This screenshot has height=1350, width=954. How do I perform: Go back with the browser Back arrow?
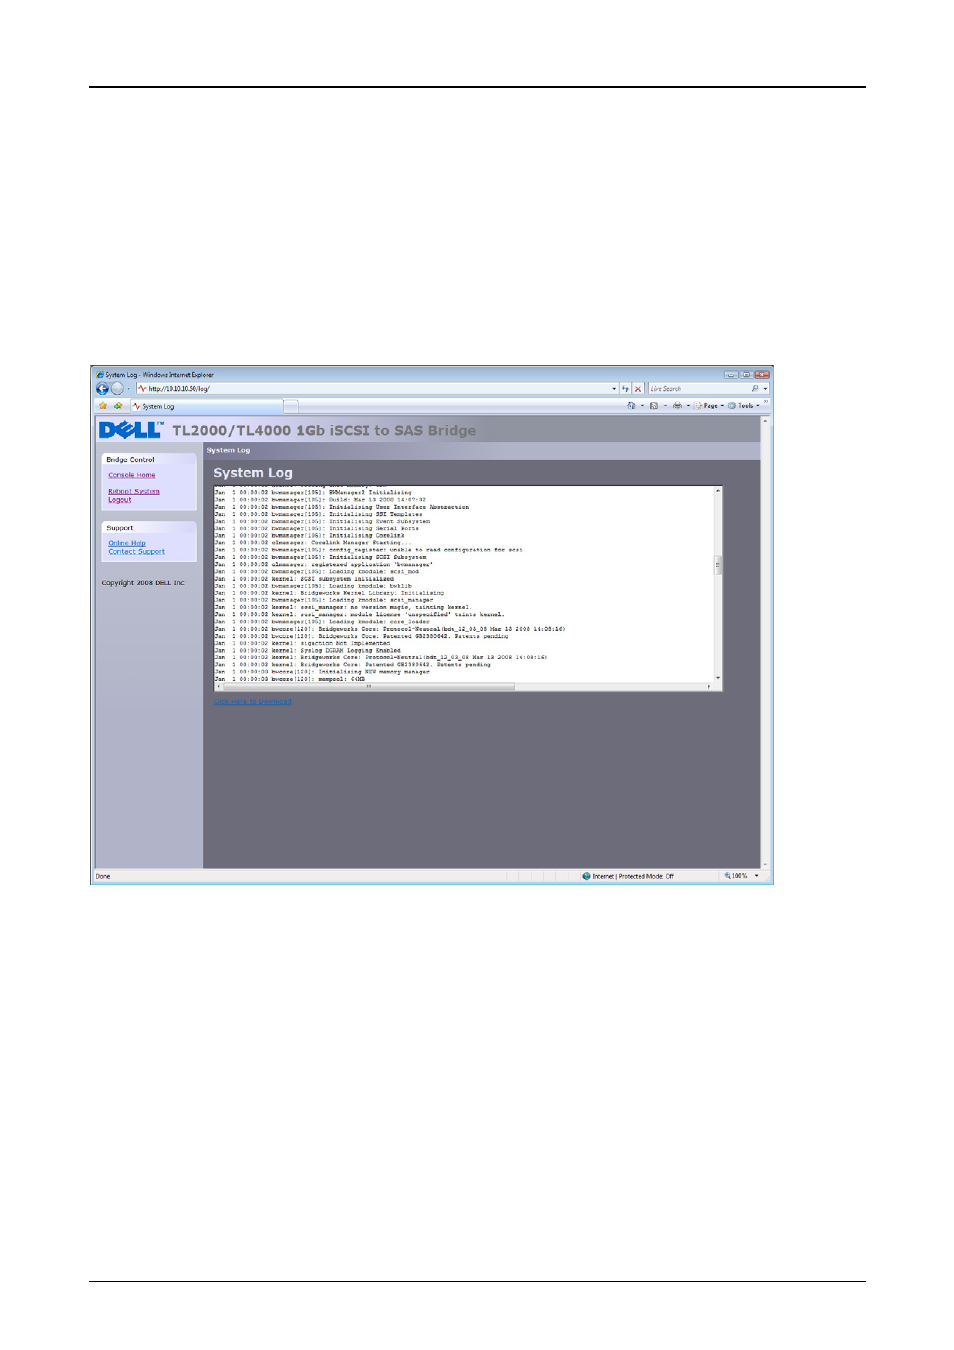pos(102,389)
